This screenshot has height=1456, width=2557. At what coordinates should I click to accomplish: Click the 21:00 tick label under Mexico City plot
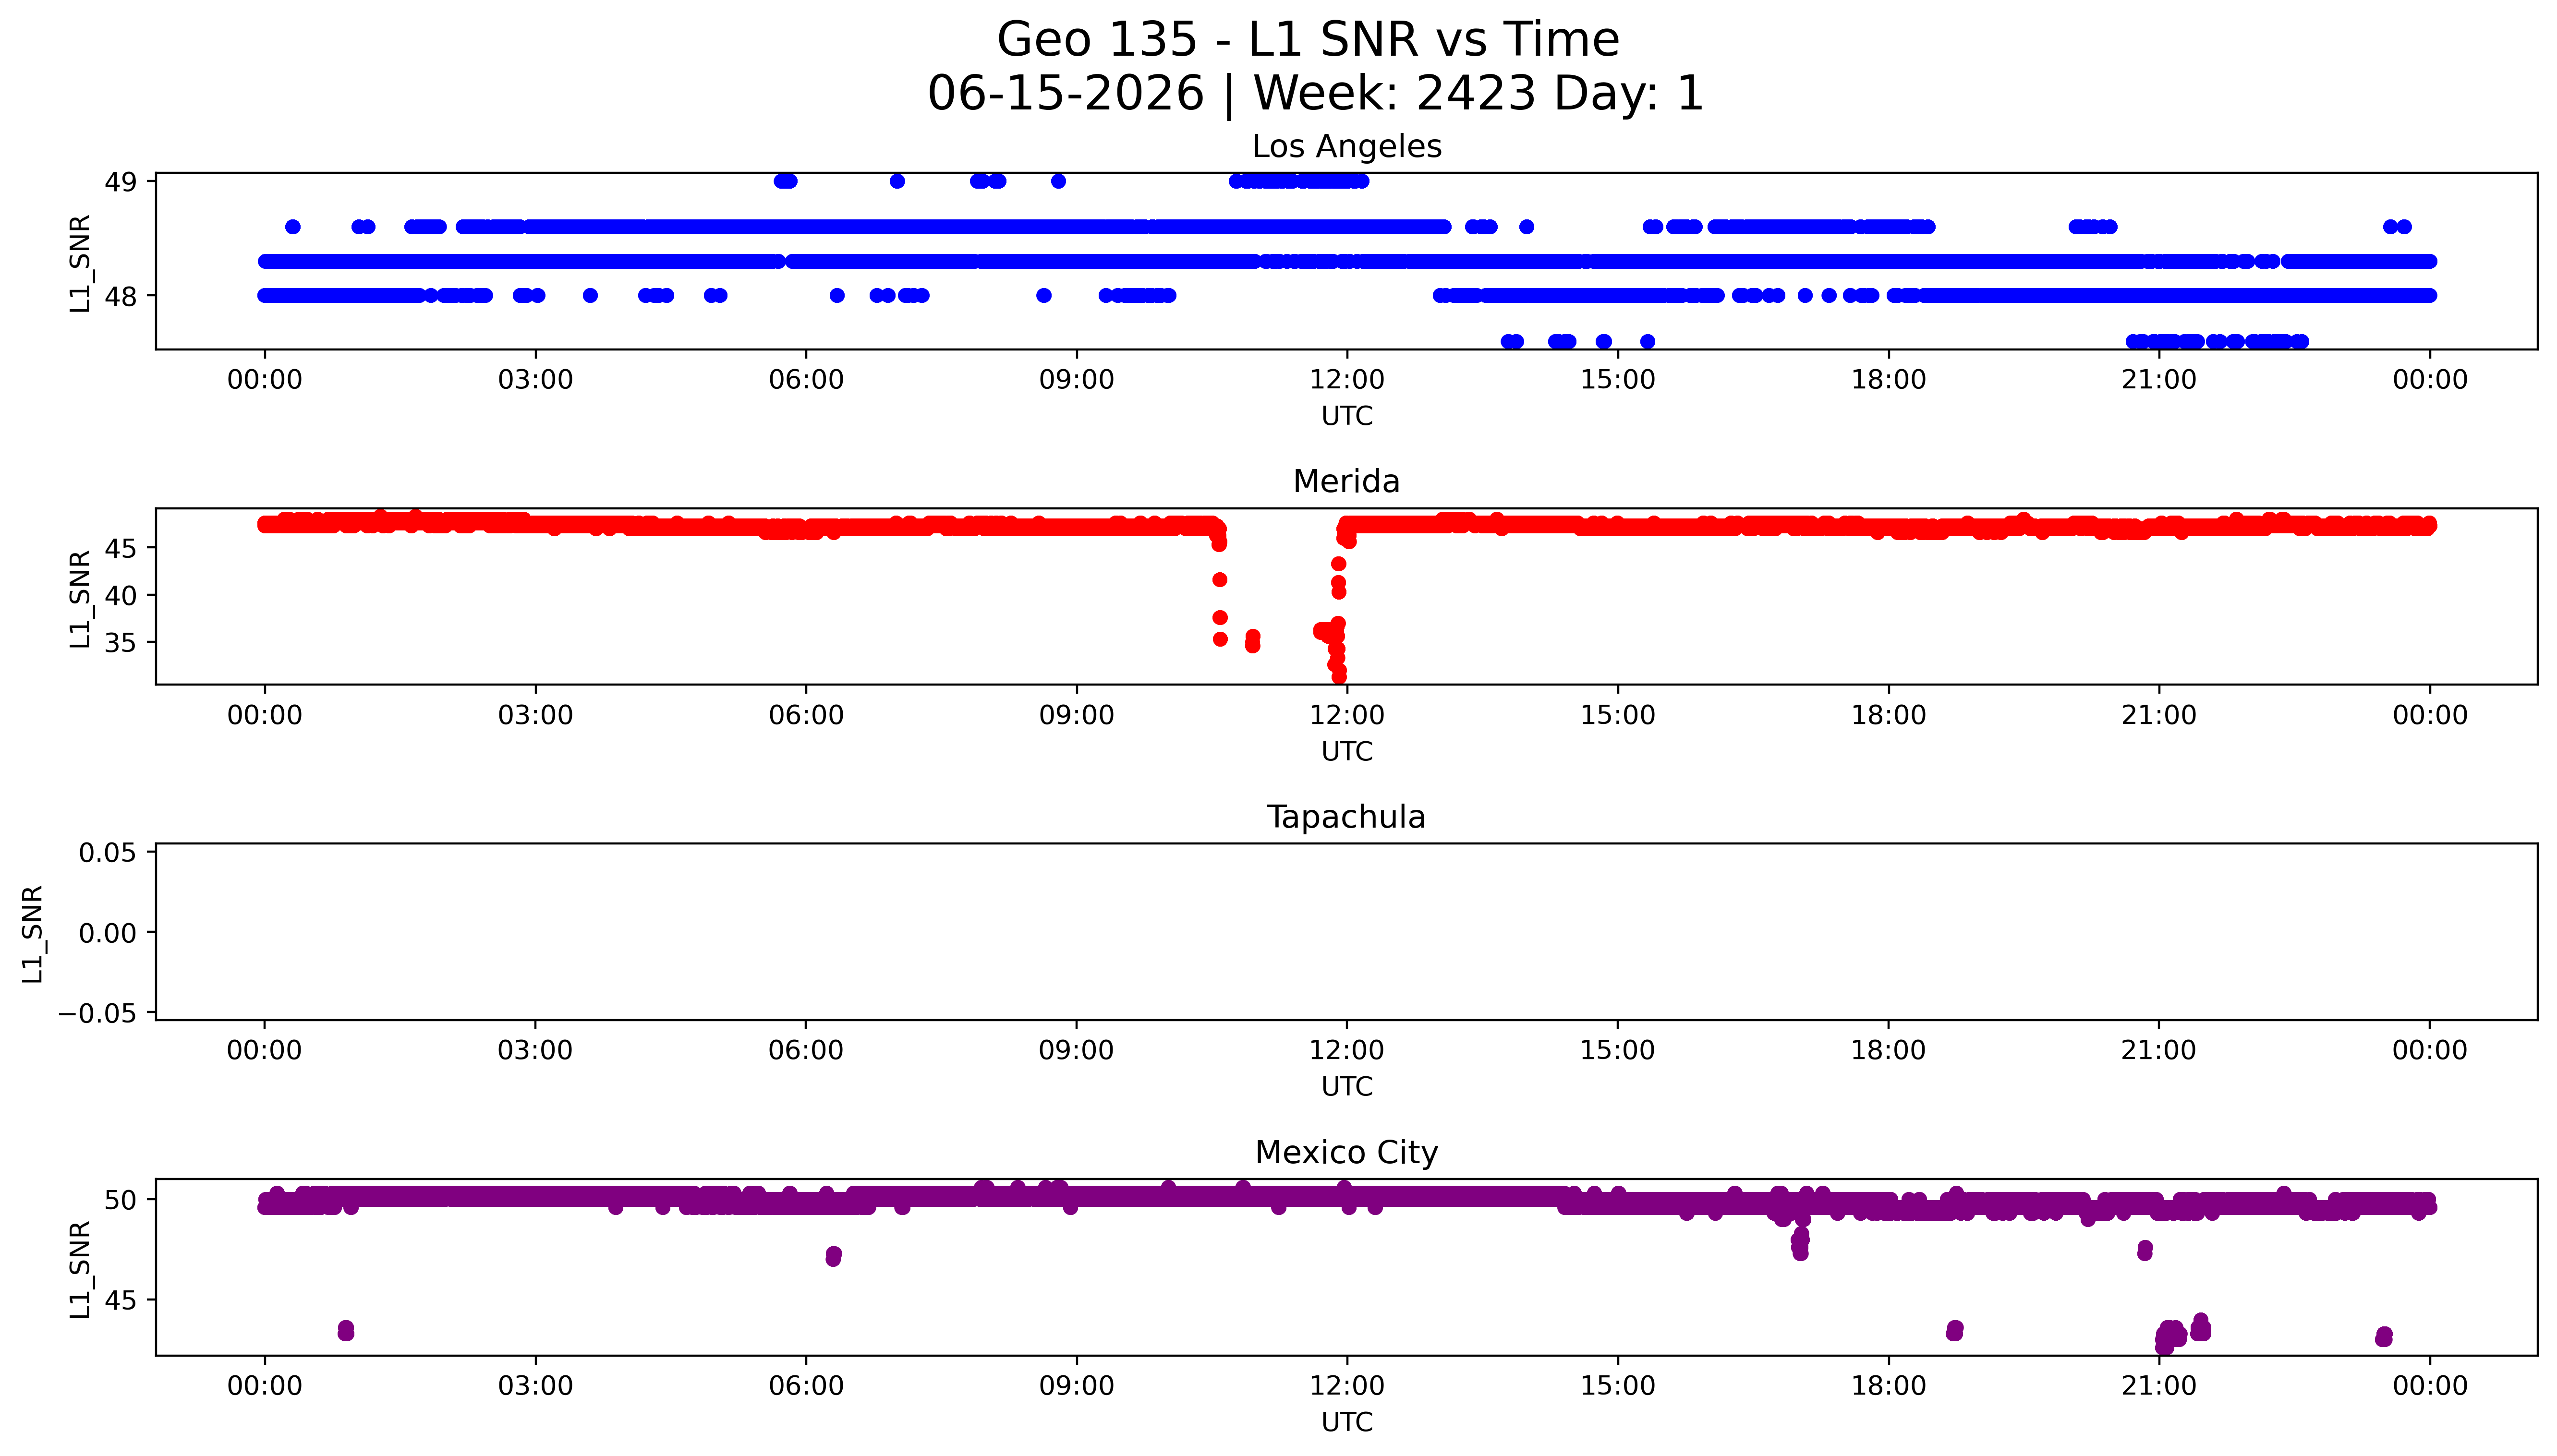pyautogui.click(x=2159, y=1386)
